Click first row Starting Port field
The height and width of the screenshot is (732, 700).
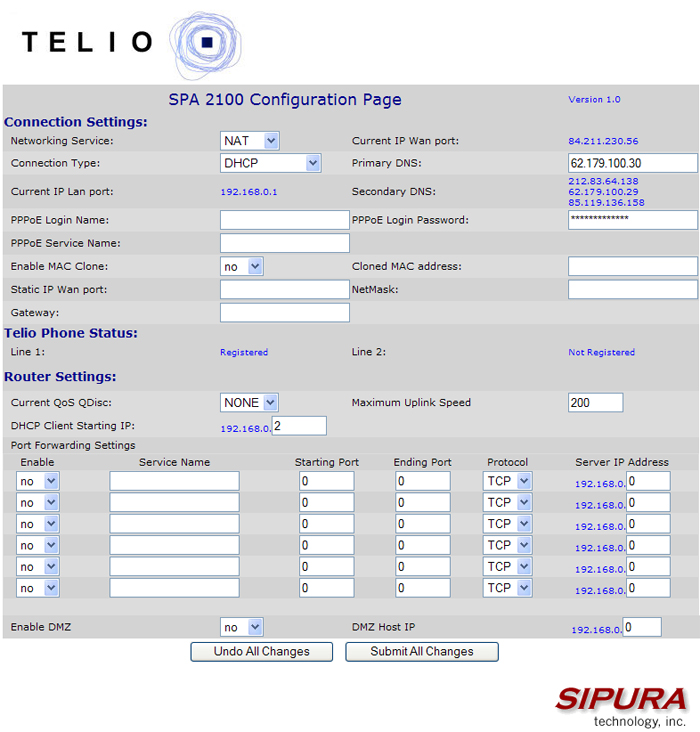tap(327, 481)
